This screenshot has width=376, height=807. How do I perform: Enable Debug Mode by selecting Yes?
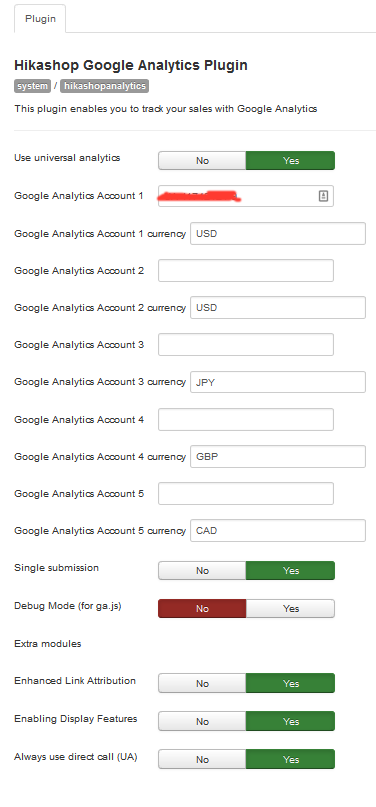tap(291, 608)
